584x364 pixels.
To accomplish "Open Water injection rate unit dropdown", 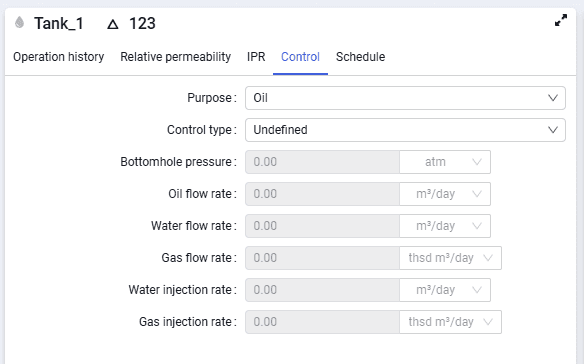I will point(445,290).
